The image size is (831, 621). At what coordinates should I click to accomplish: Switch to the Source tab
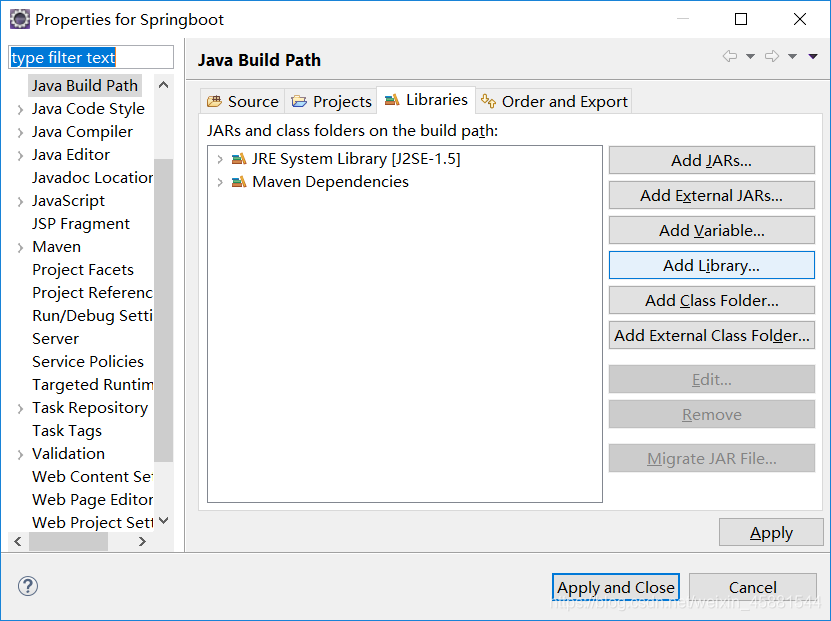[243, 101]
